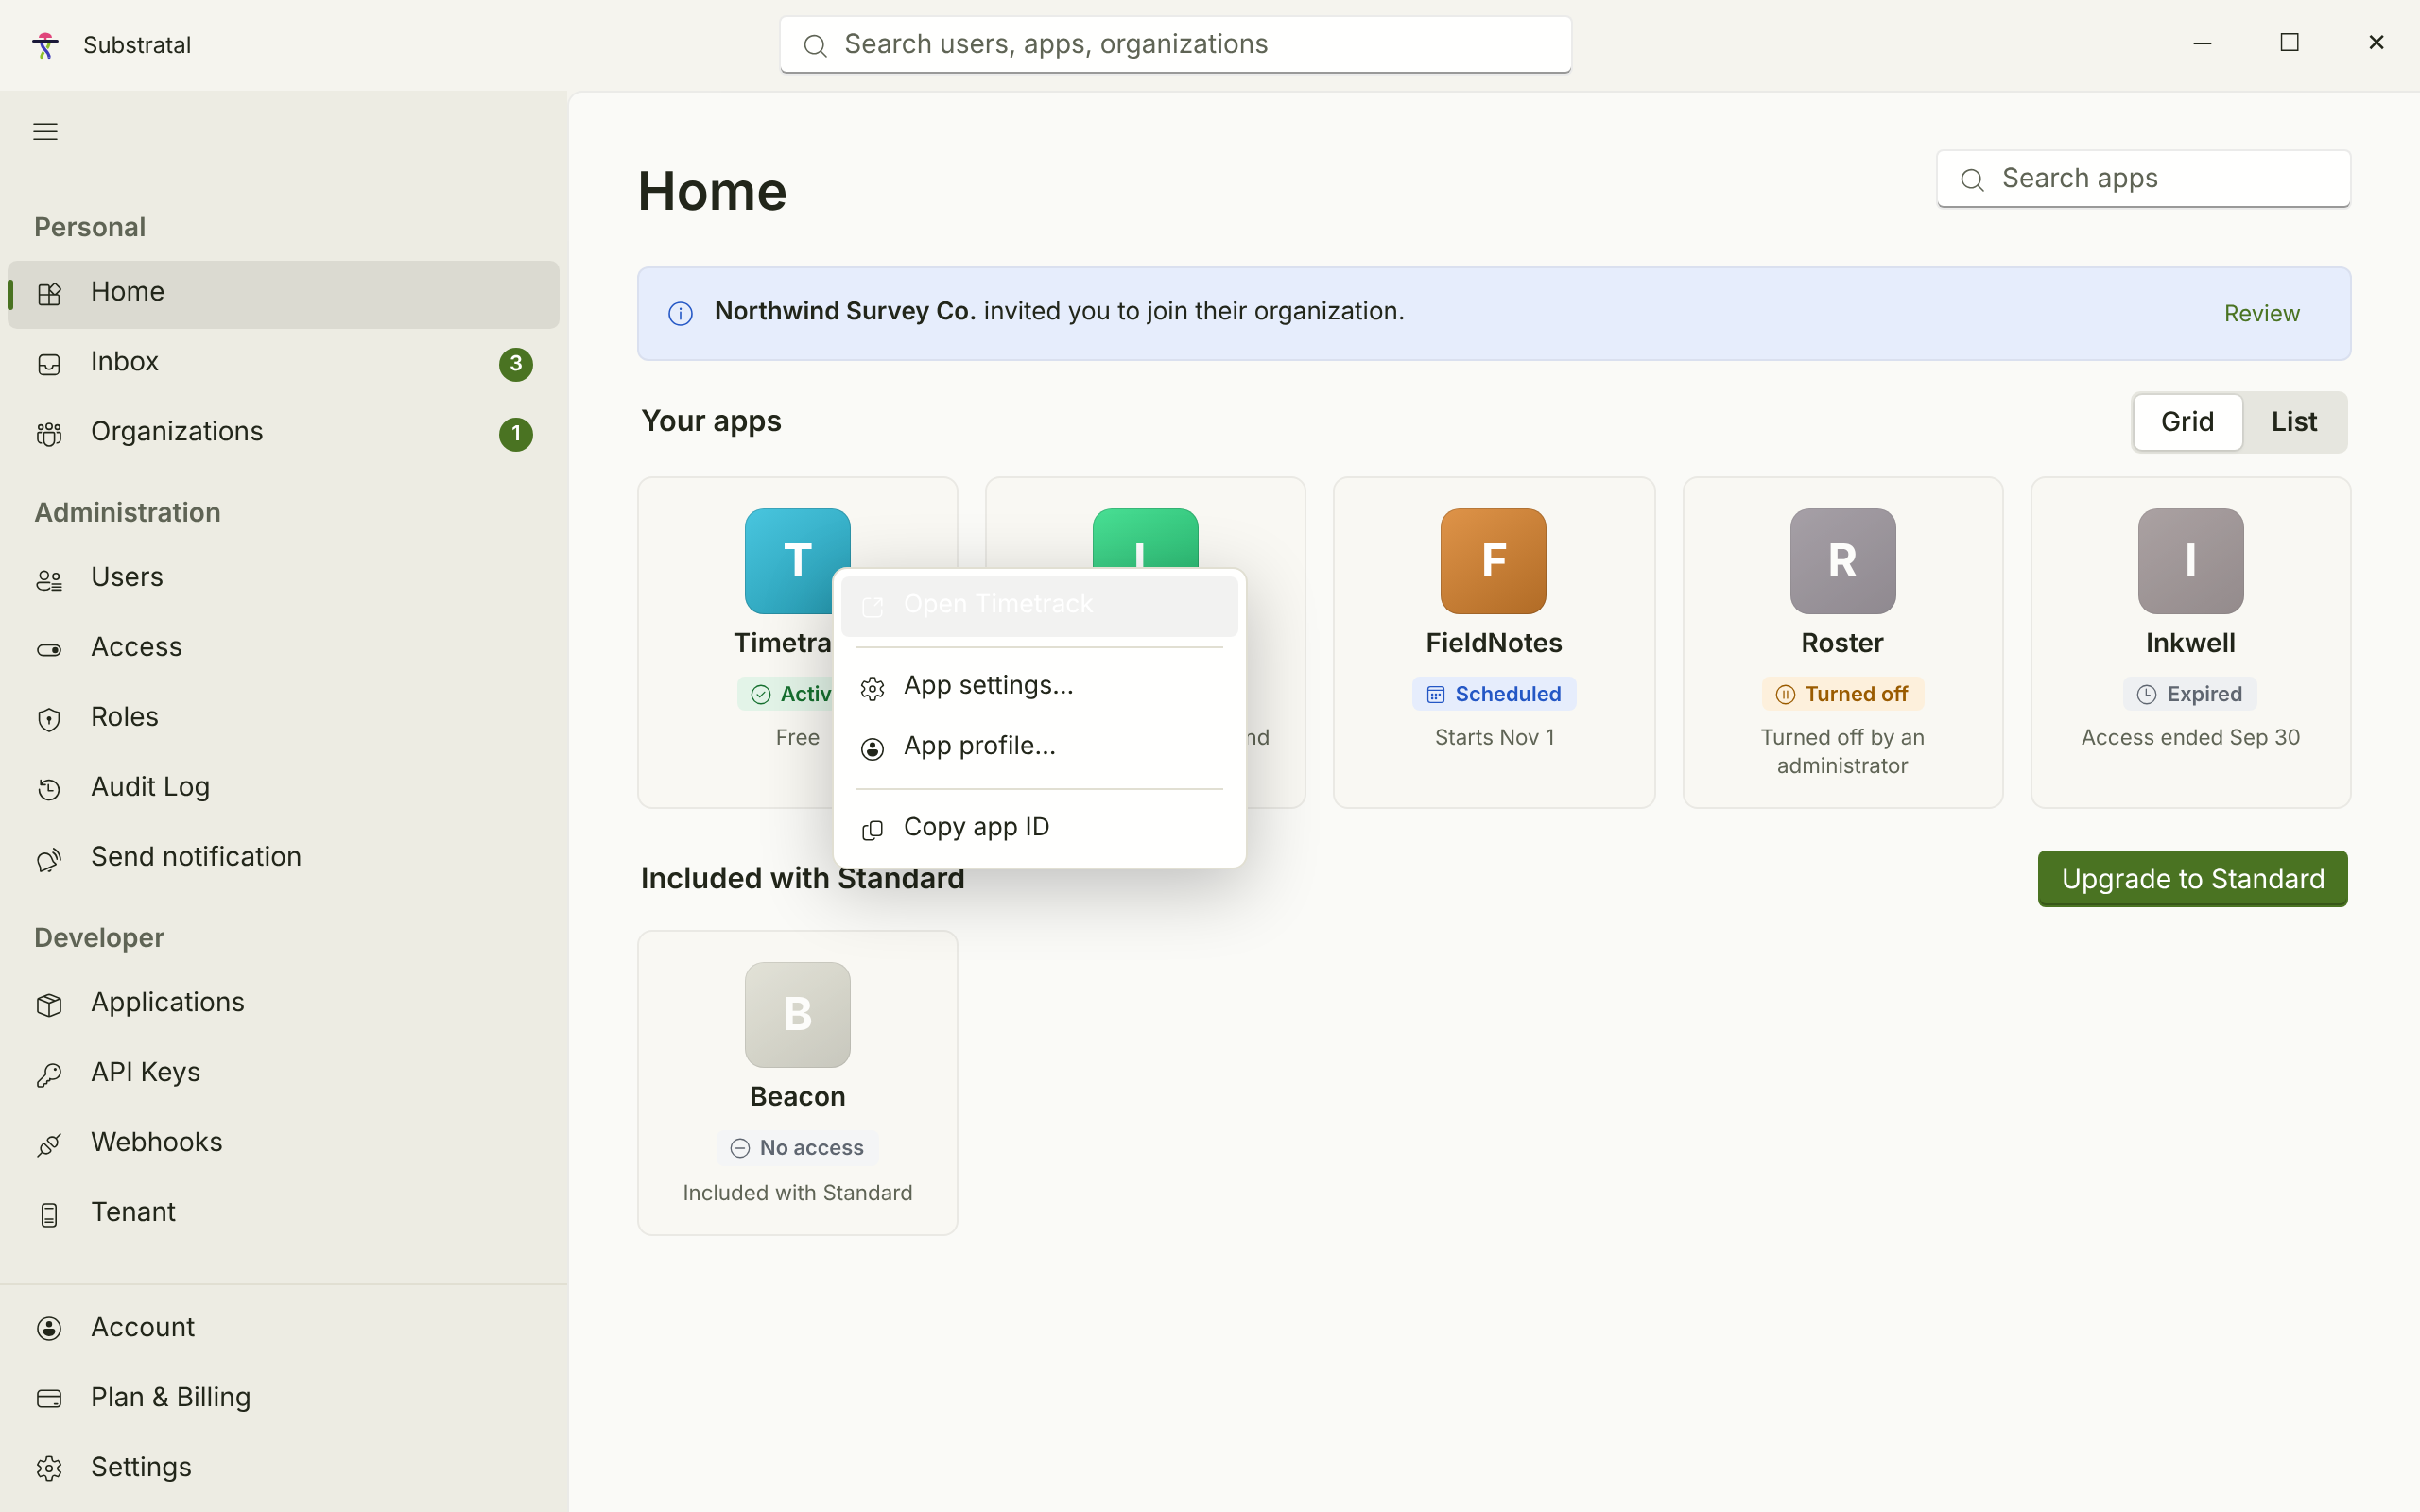Image resolution: width=2420 pixels, height=1512 pixels.
Task: Click the Roles shield icon
Action: [x=49, y=720]
